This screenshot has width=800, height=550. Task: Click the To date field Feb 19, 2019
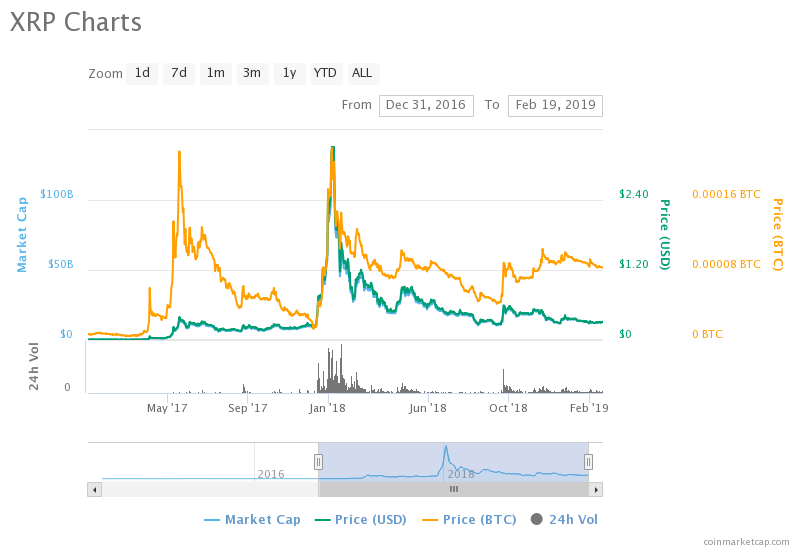555,106
